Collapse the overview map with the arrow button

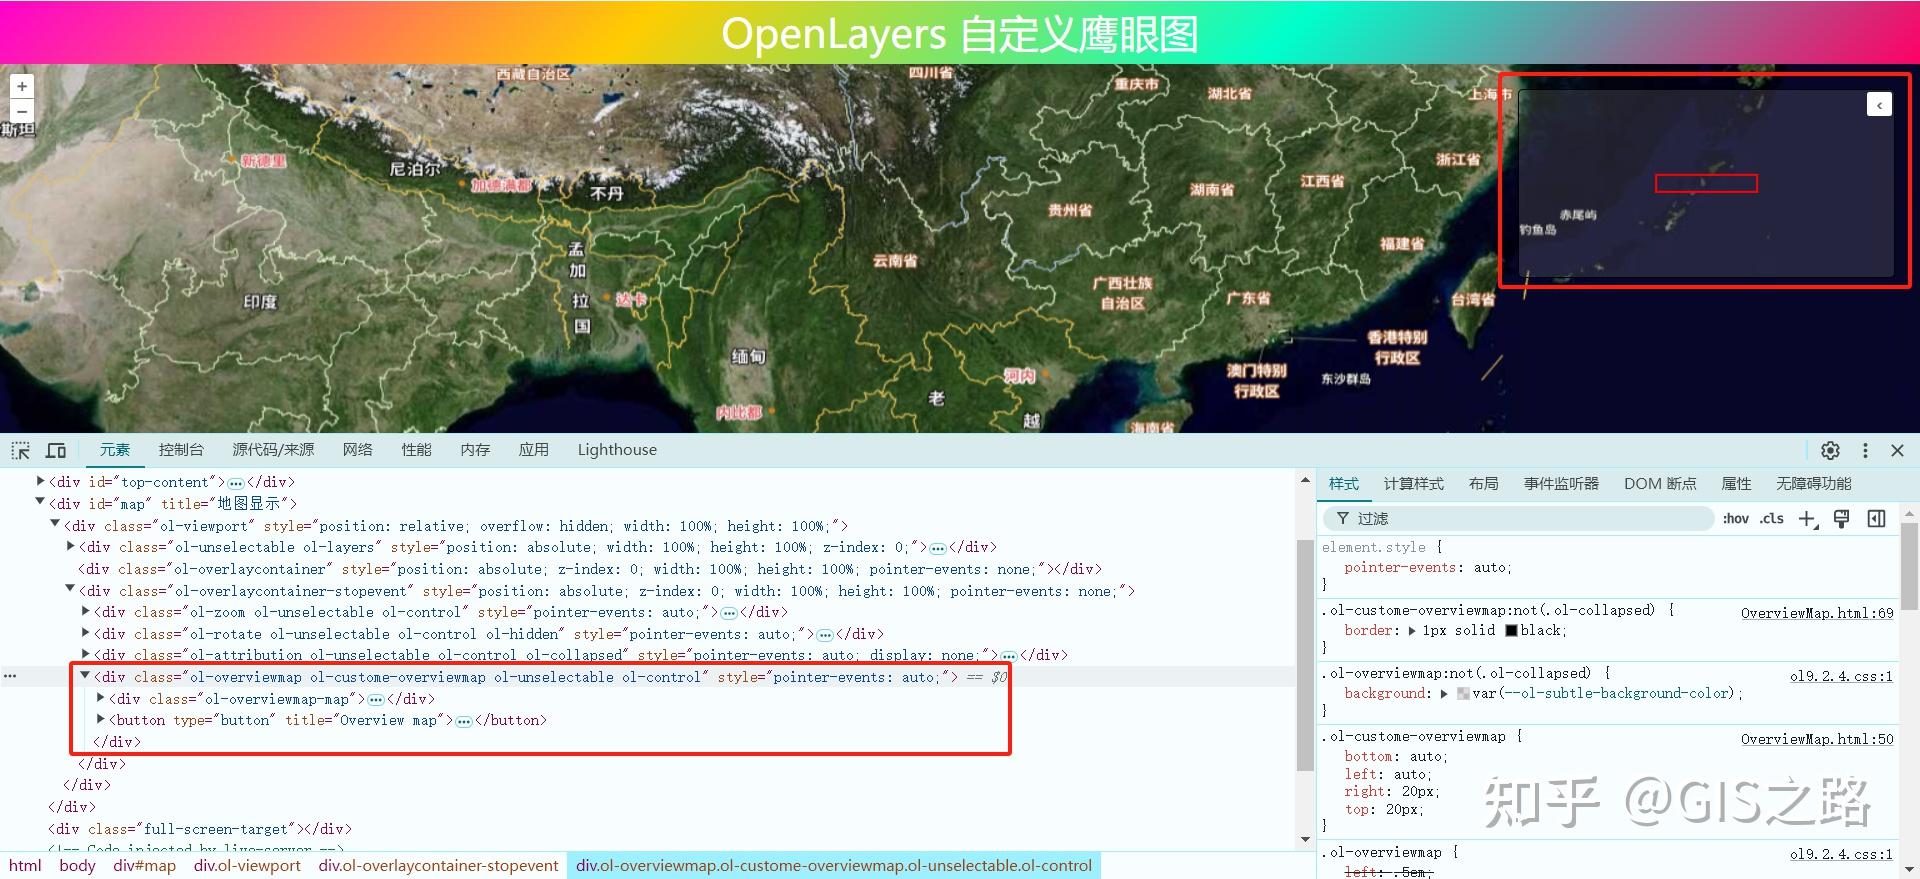pos(1879,104)
